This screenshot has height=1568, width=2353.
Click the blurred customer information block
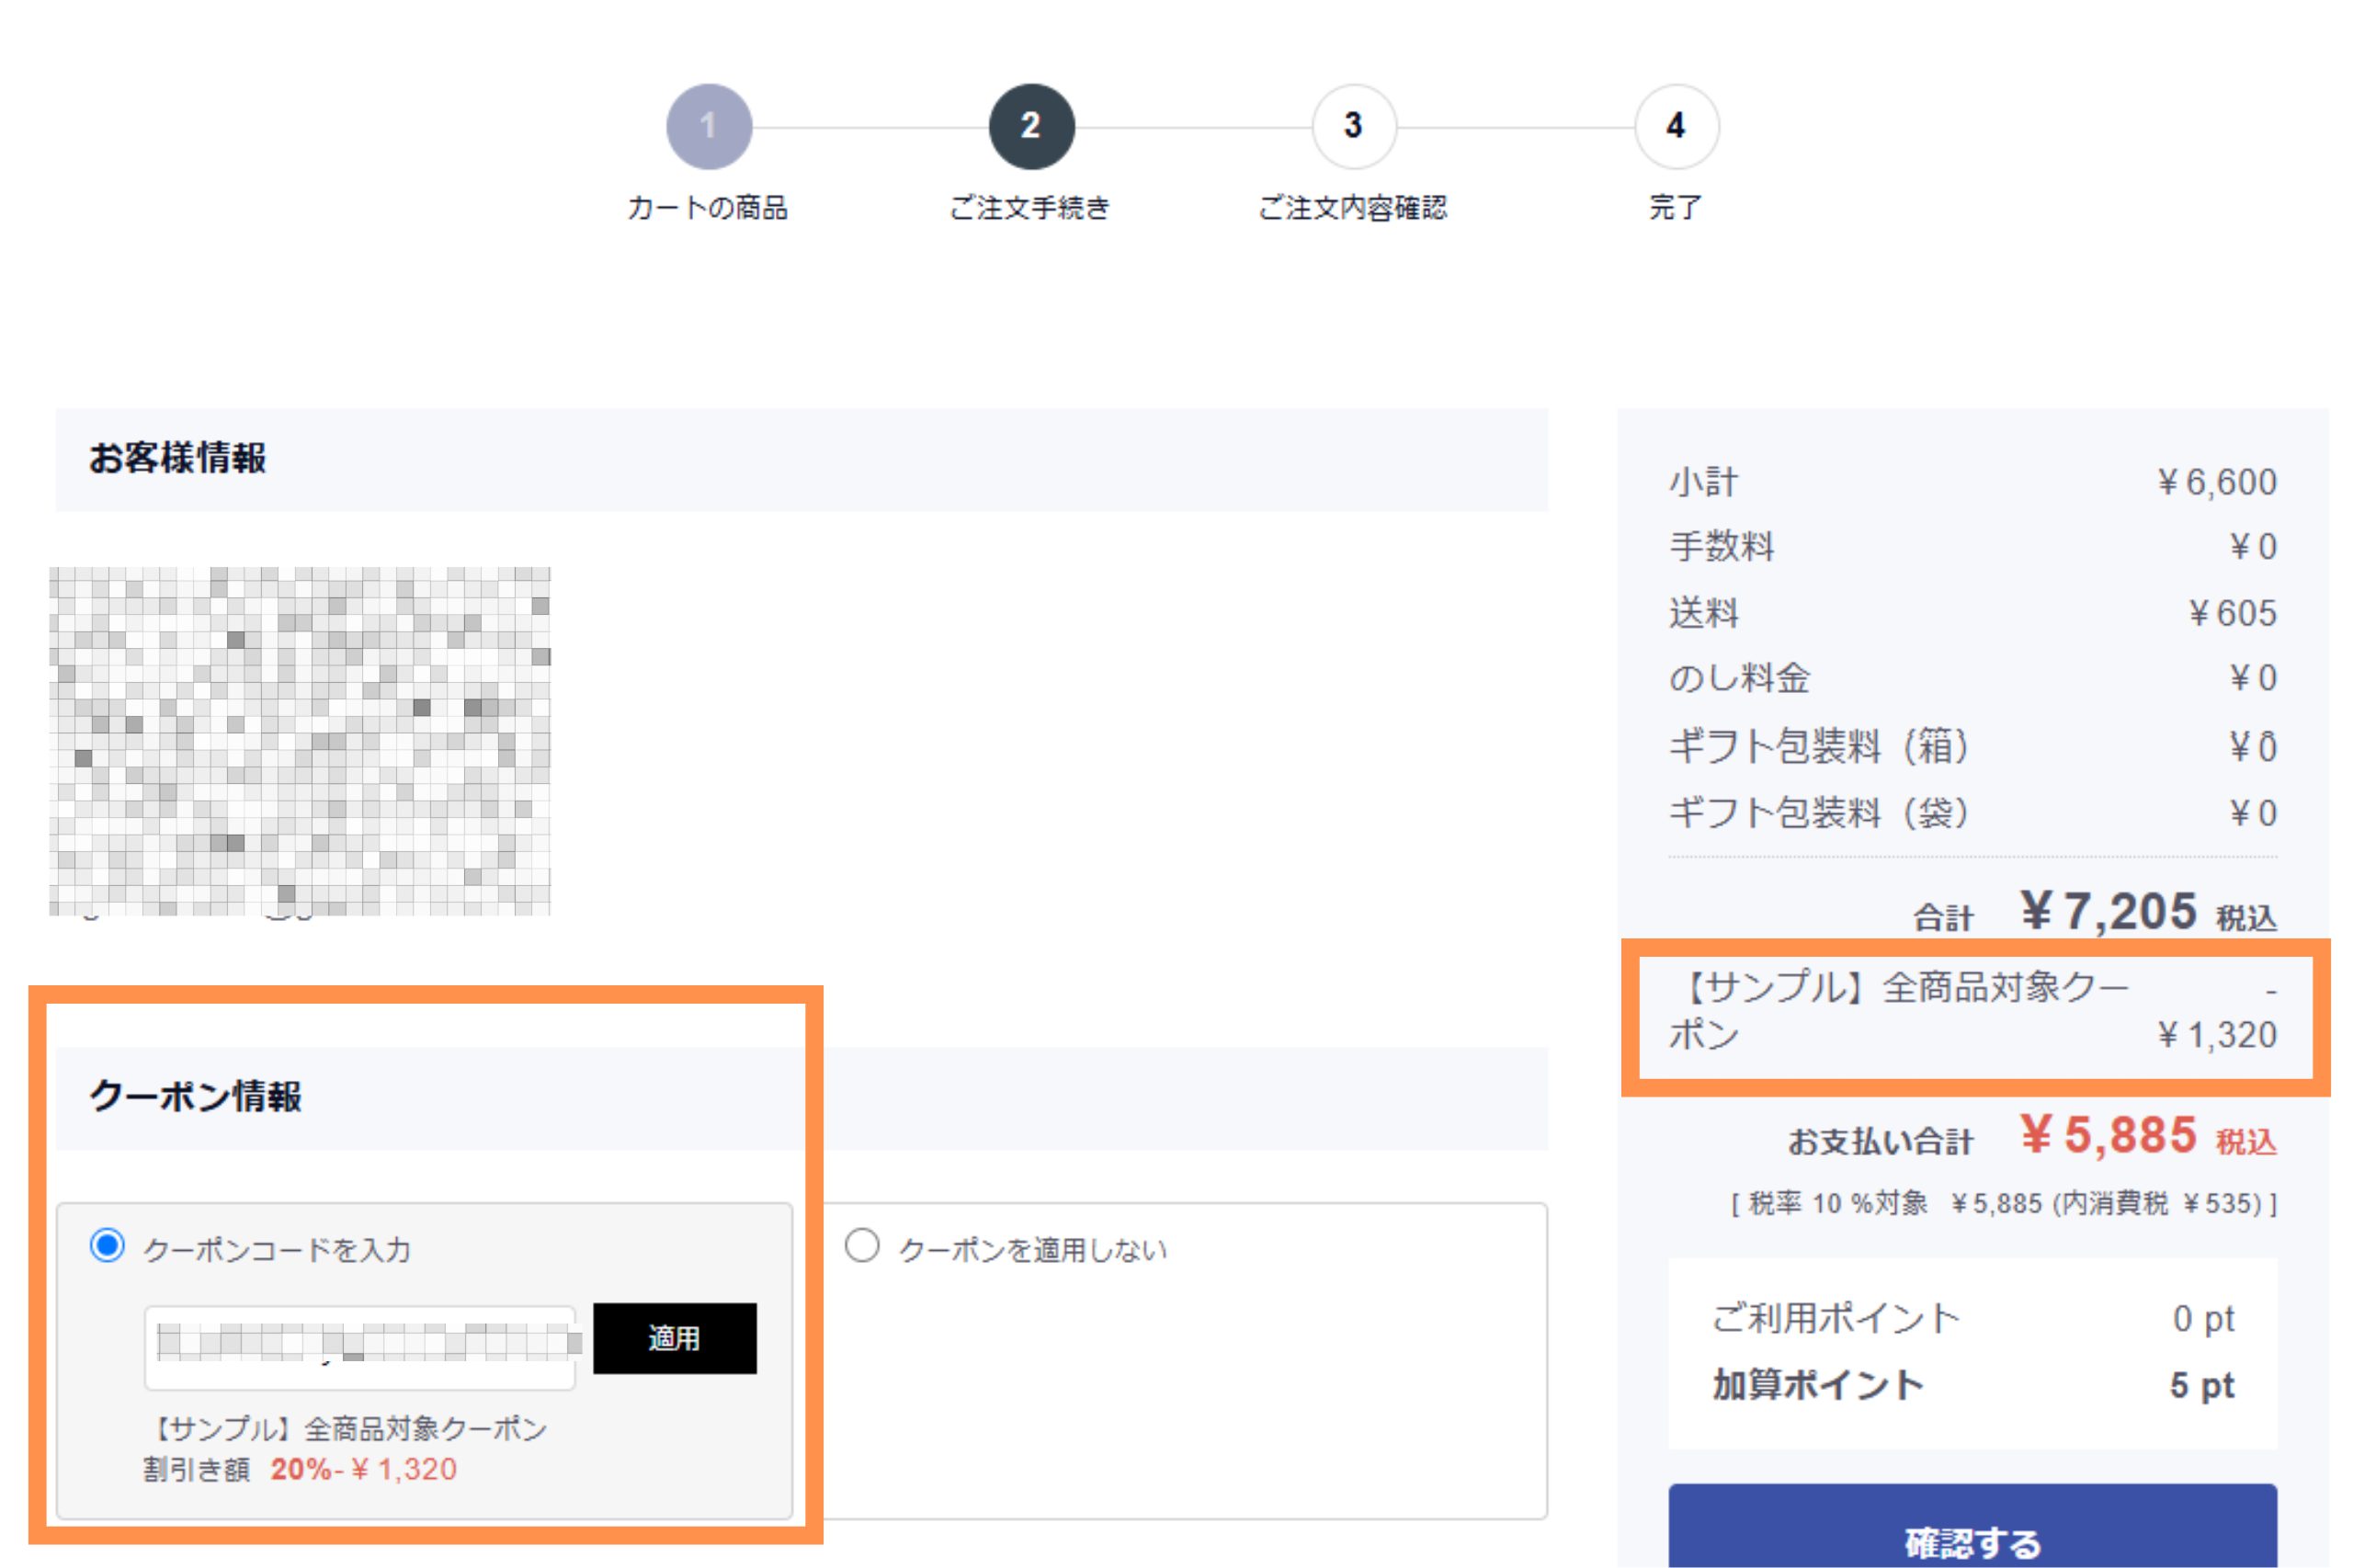[300, 740]
